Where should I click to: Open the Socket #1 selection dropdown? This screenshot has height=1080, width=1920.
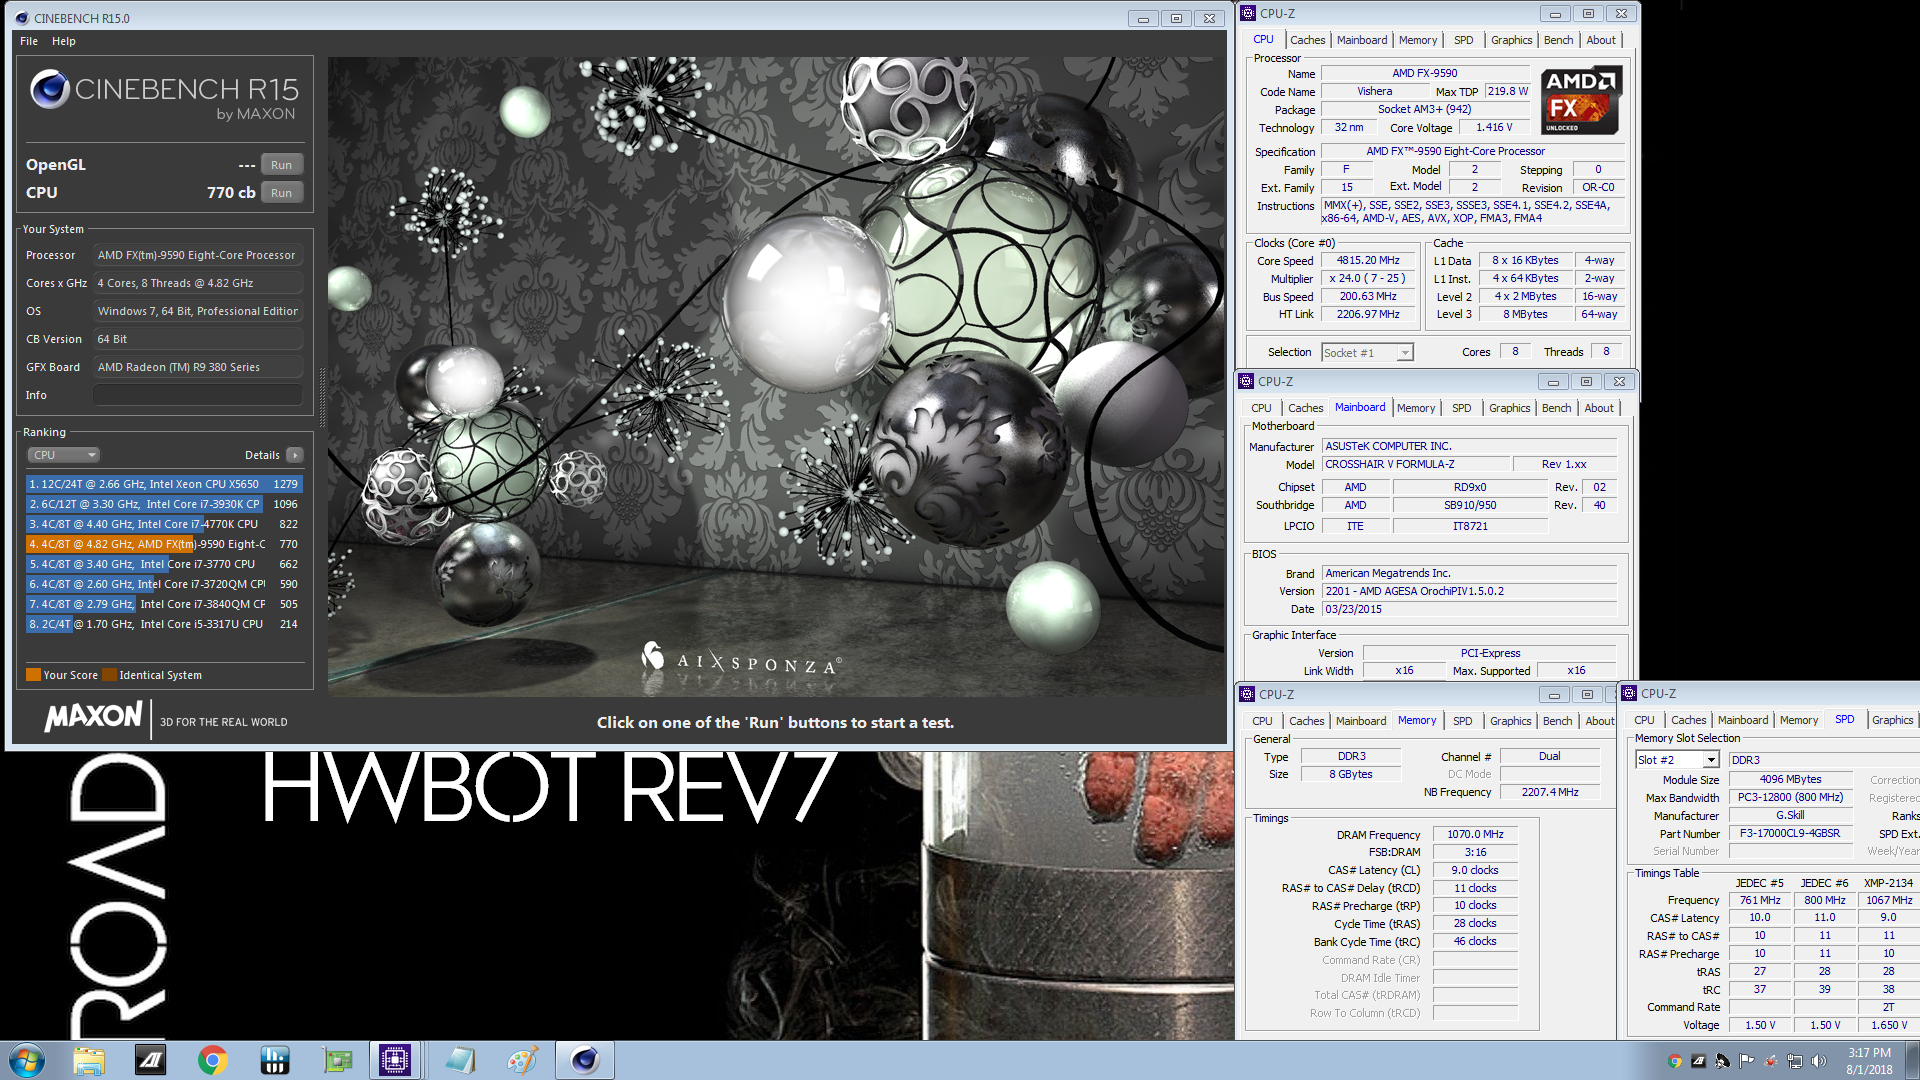point(1367,353)
